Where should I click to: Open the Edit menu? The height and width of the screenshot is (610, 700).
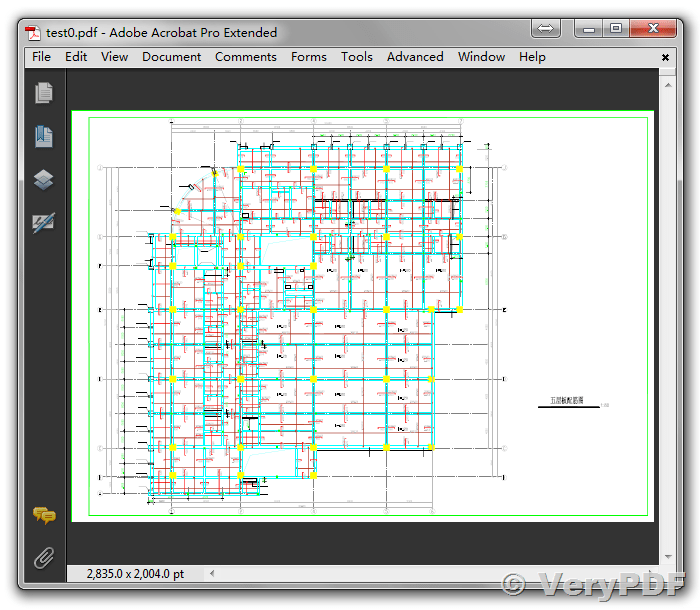(x=76, y=57)
